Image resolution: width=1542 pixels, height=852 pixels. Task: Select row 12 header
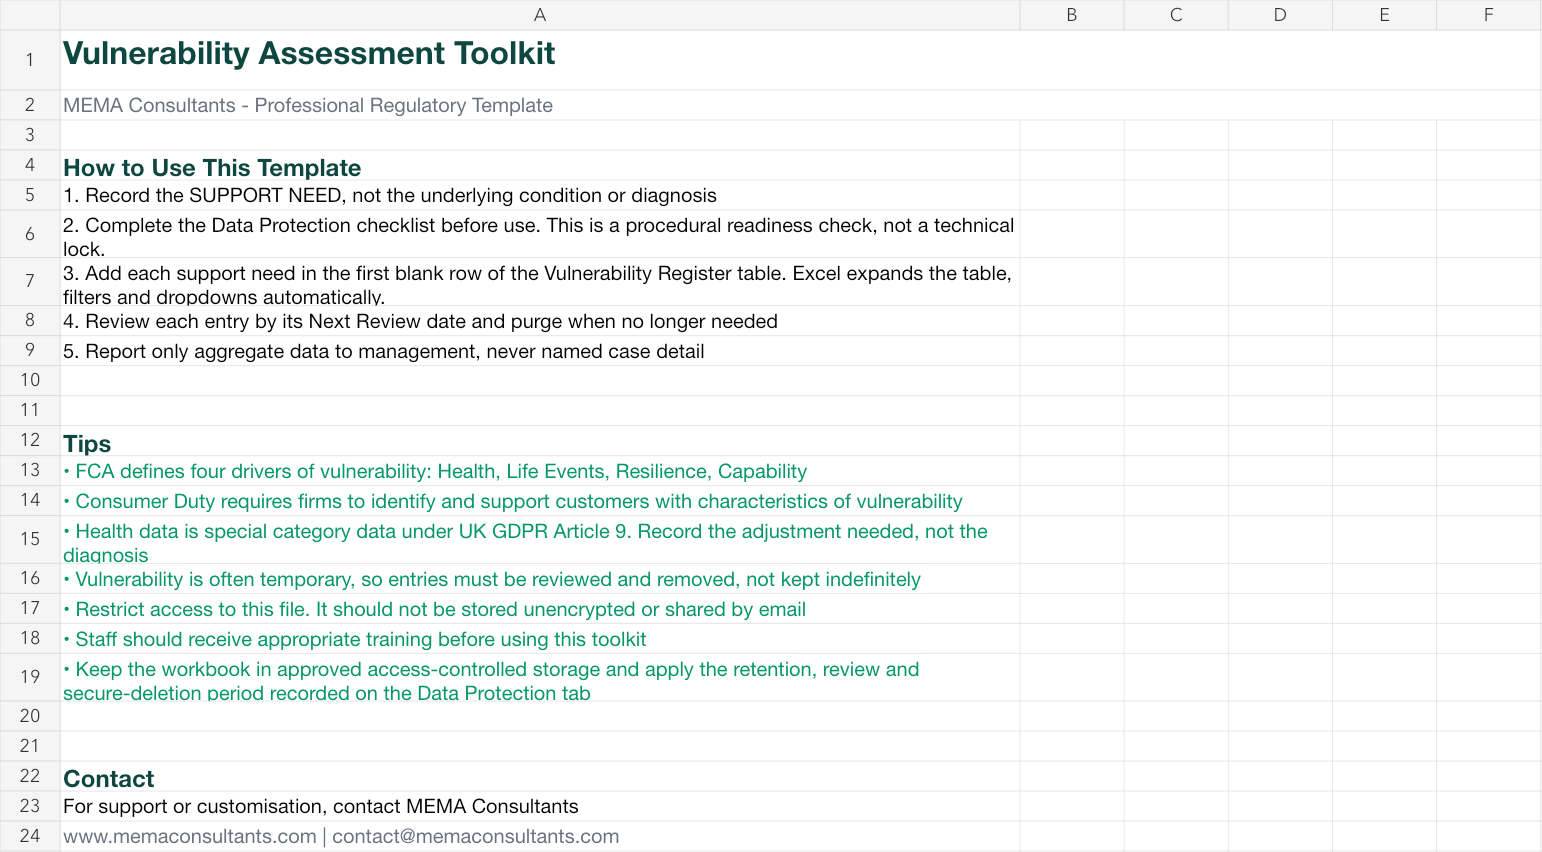[30, 440]
